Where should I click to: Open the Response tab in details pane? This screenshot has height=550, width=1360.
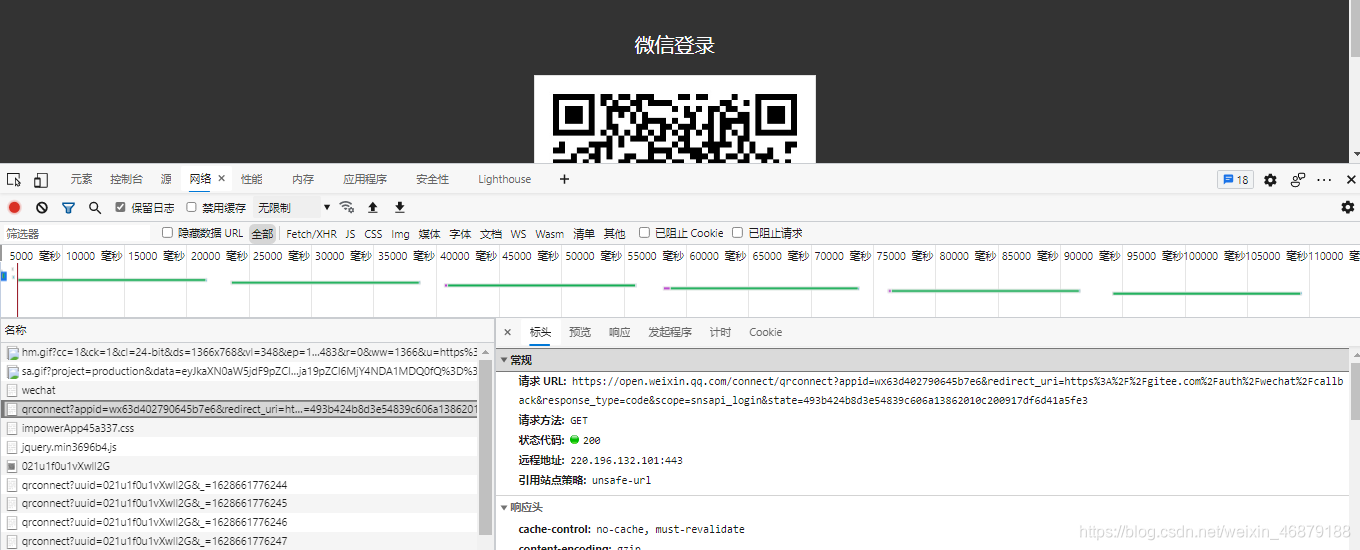pos(620,332)
